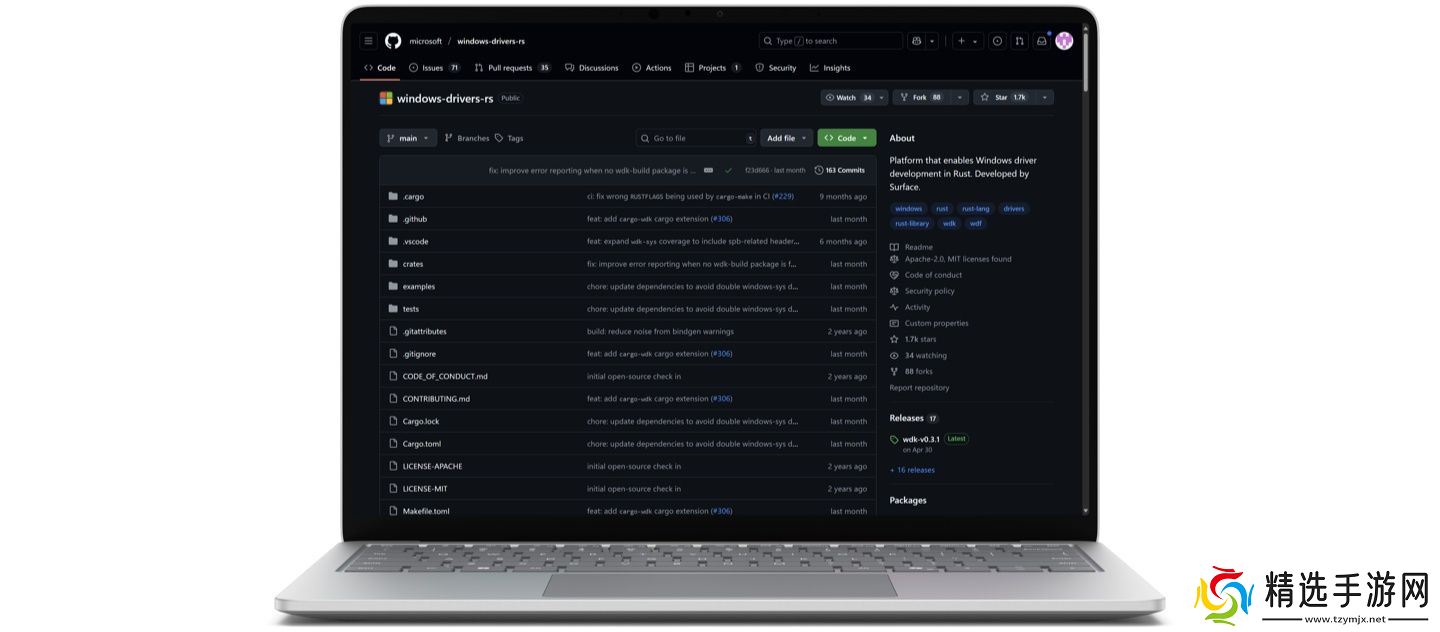Open the pull requests shortcut icon in header
Screen dimensions: 1440x632
pos(1019,41)
